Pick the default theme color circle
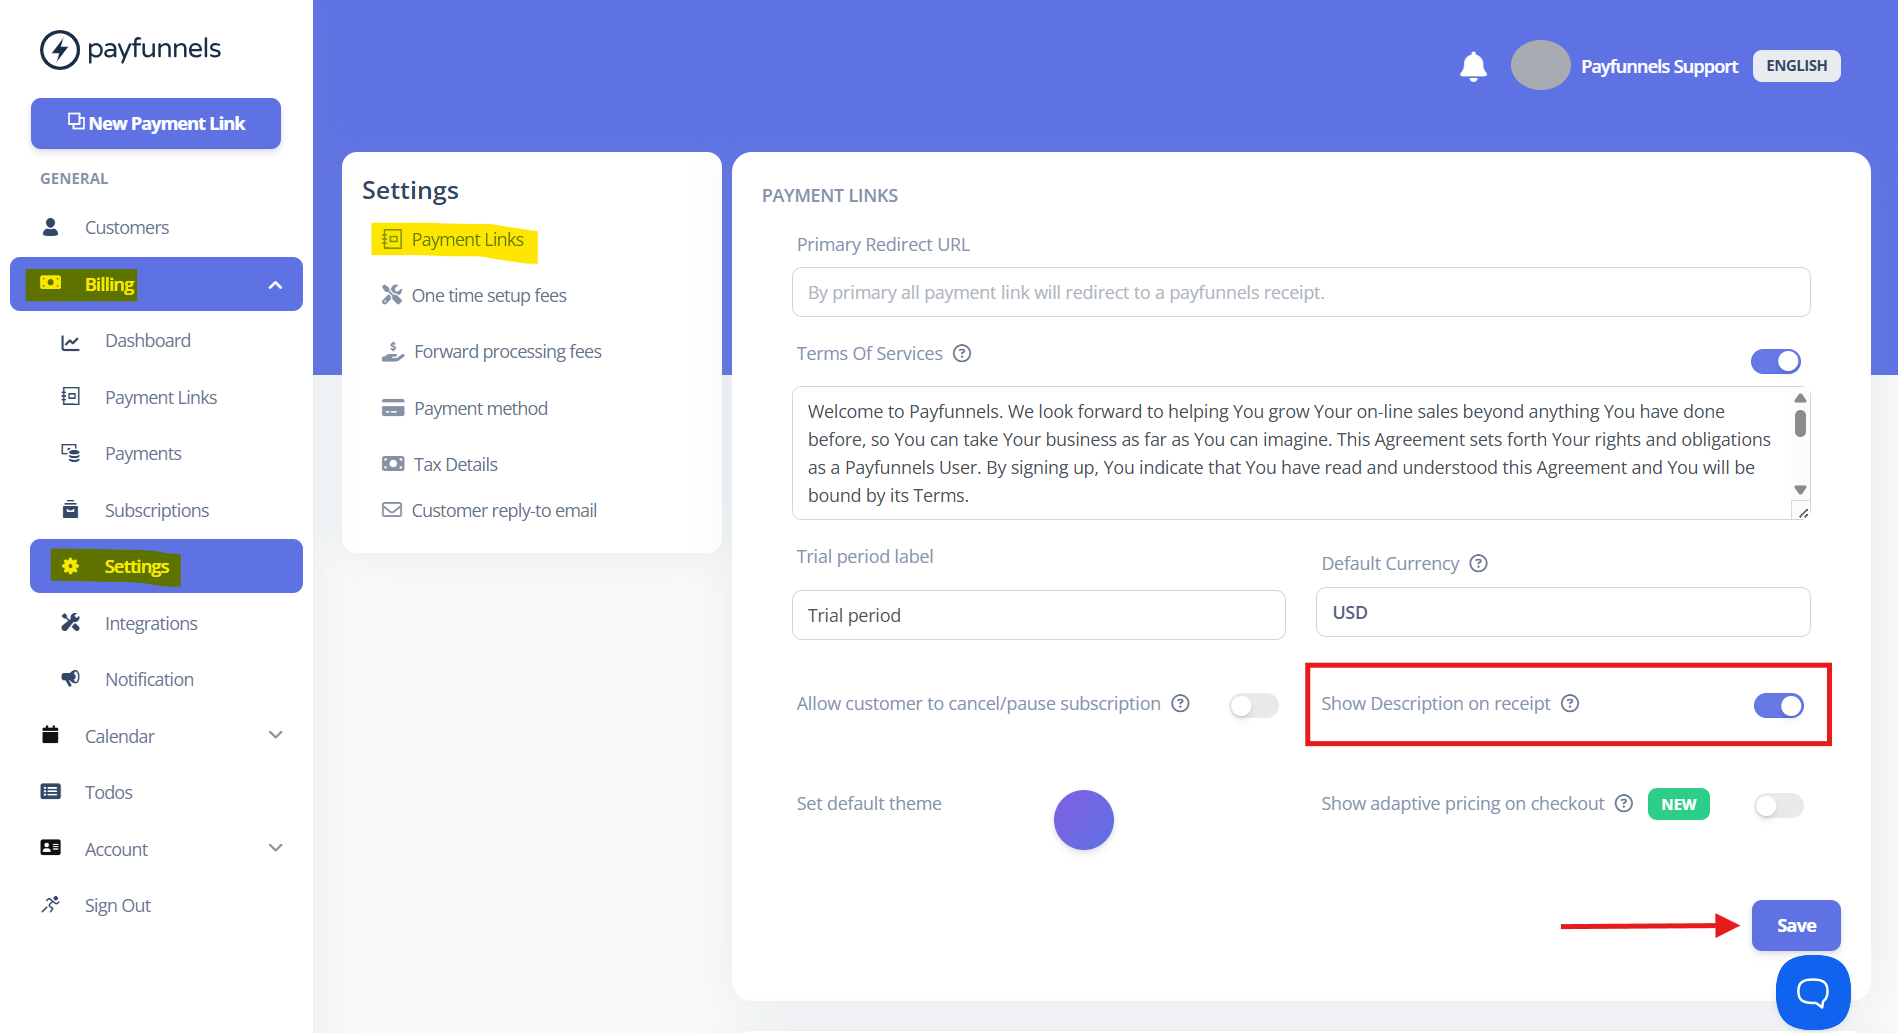Viewport: 1898px width, 1033px height. pos(1084,820)
